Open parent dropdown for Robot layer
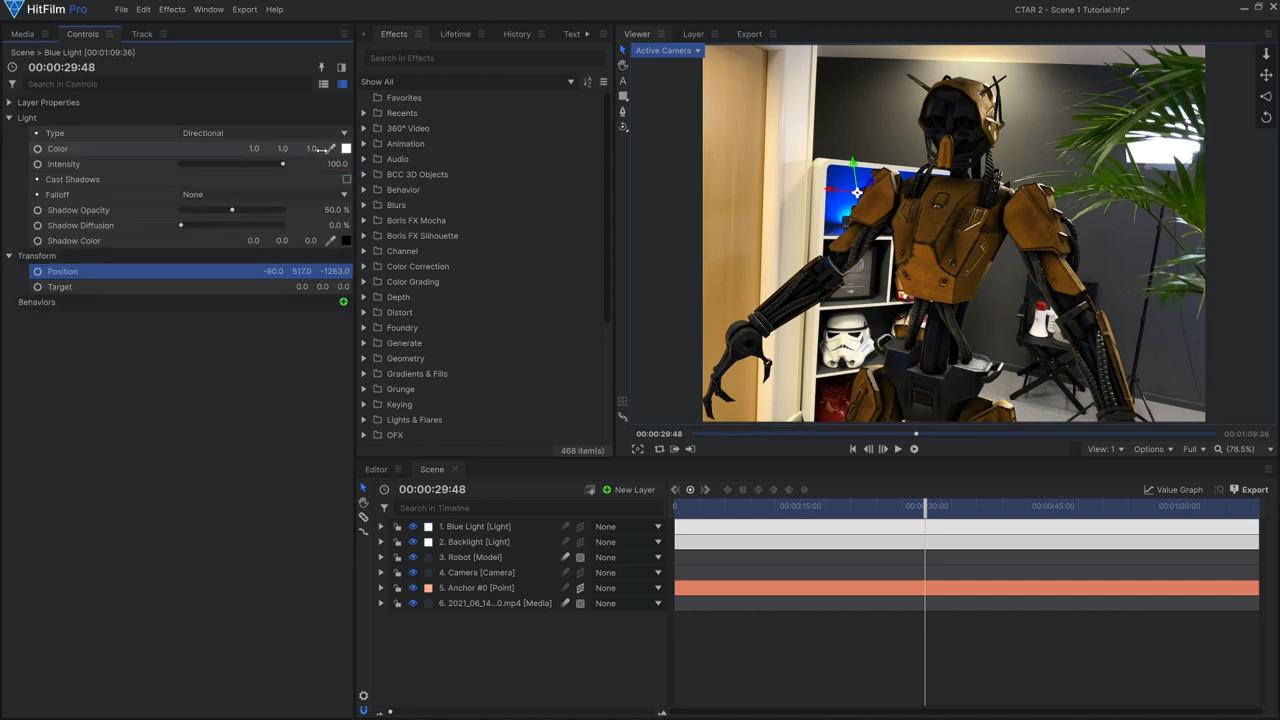Image resolution: width=1280 pixels, height=720 pixels. 628,557
